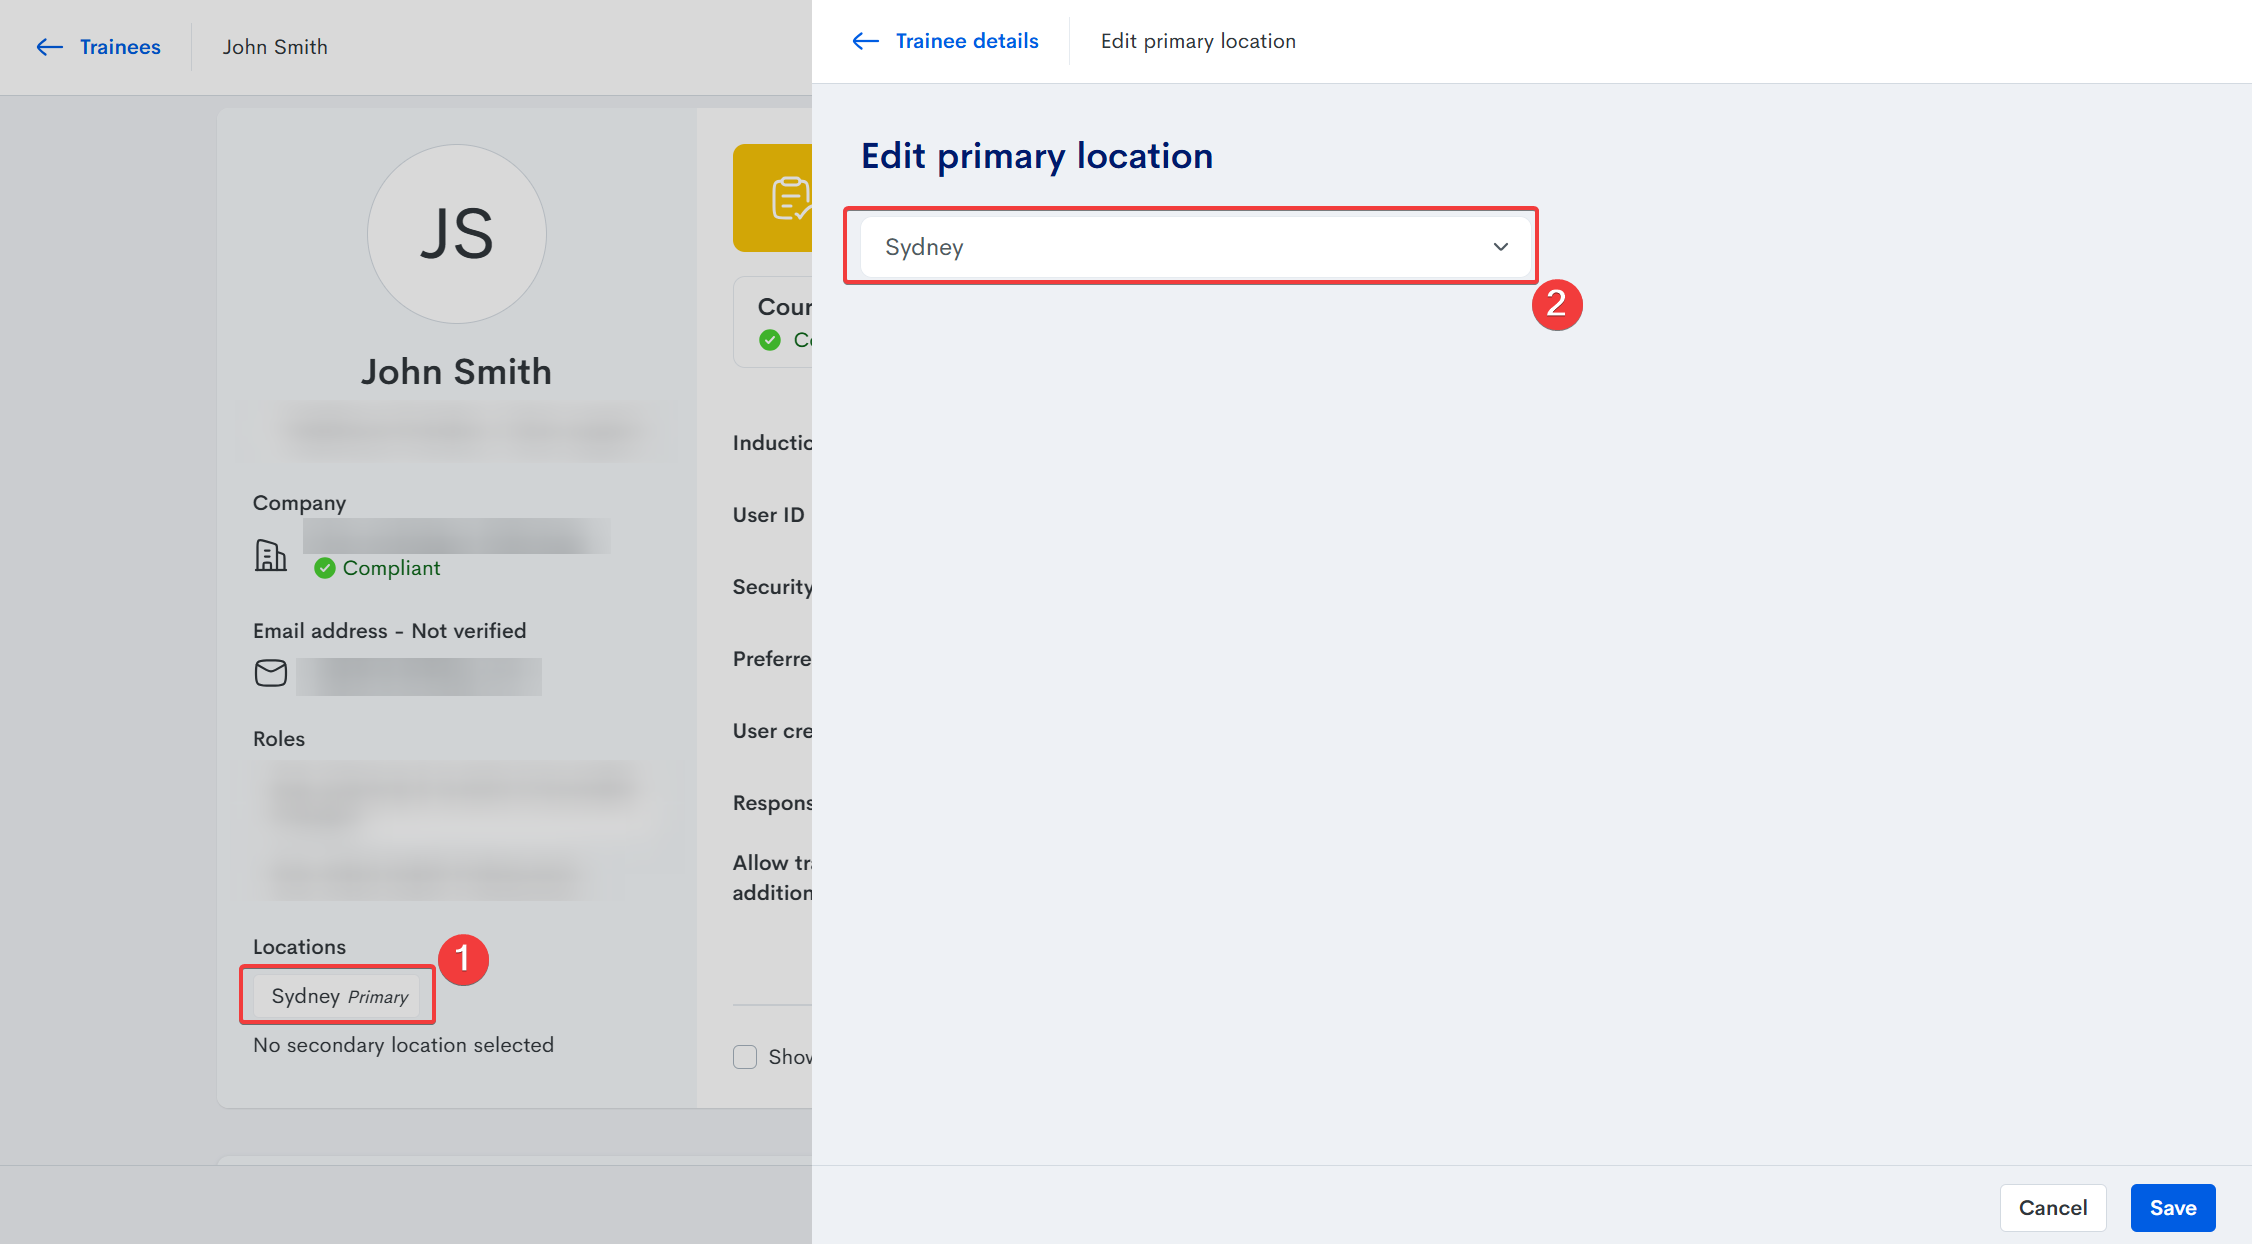Go back to Trainees list link
The height and width of the screenshot is (1244, 2252).
coord(120,47)
